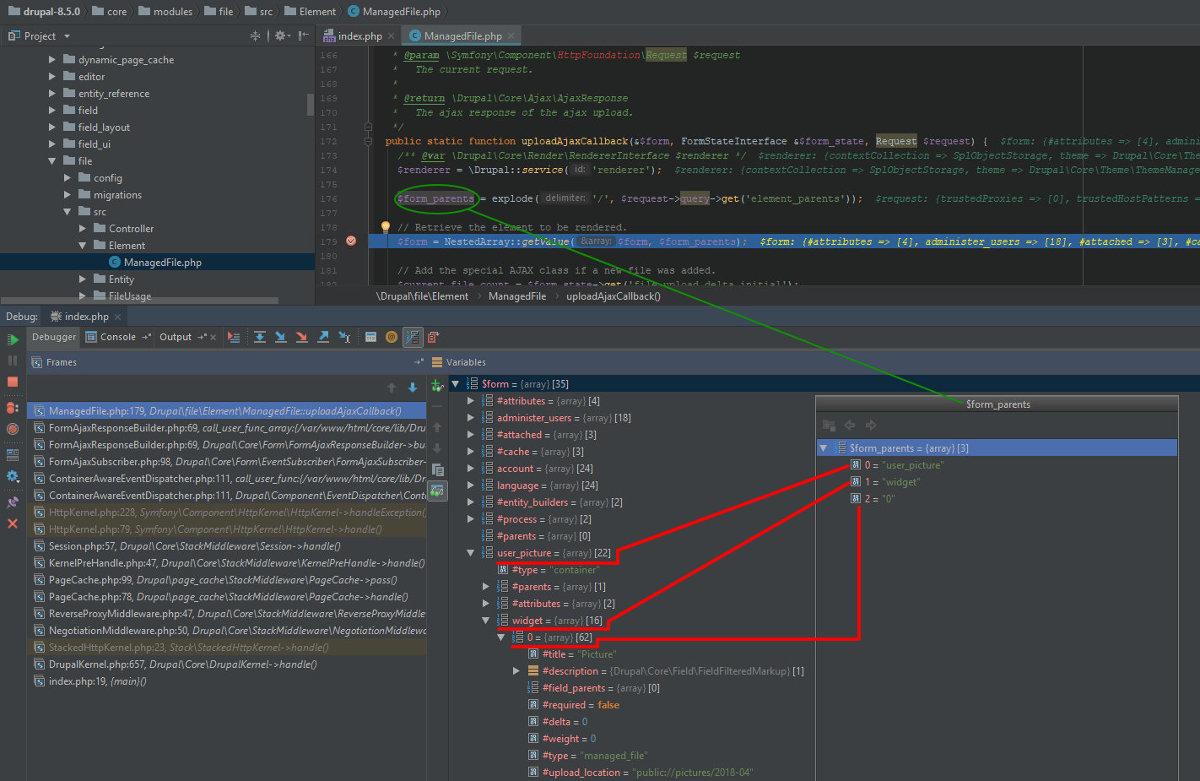
Task: Click Show Execution Point icon
Action: pyautogui.click(x=234, y=337)
